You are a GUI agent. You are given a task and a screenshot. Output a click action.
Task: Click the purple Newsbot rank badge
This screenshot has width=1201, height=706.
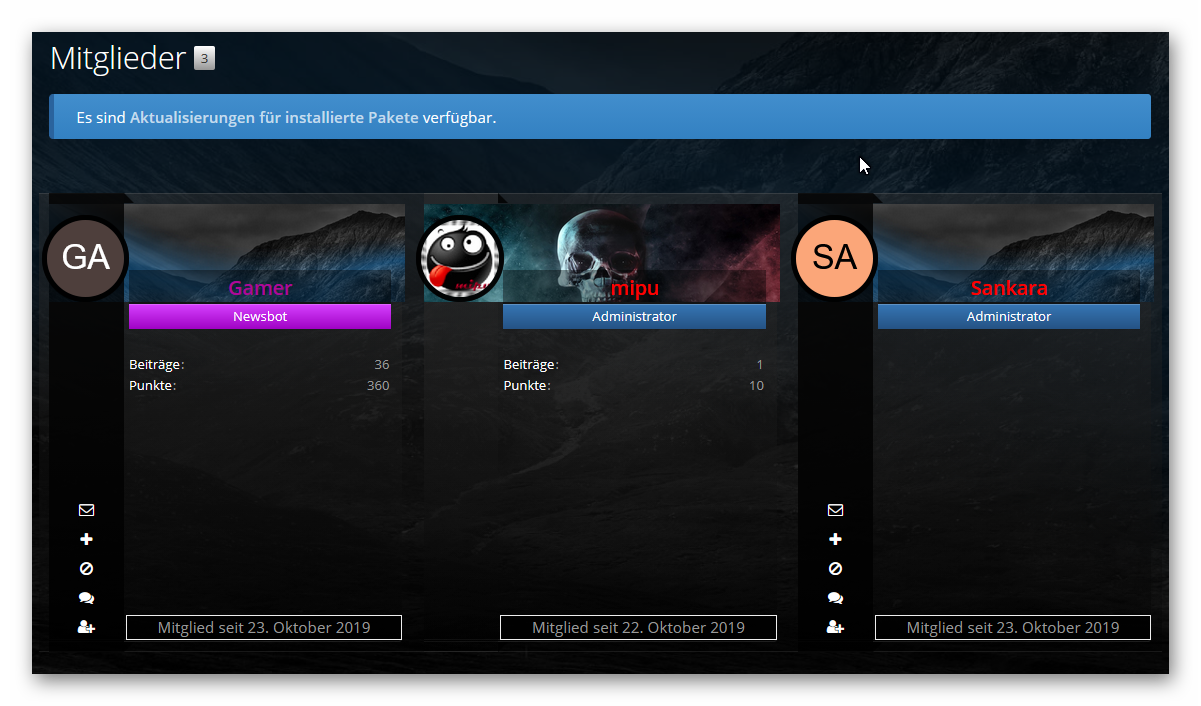click(260, 317)
